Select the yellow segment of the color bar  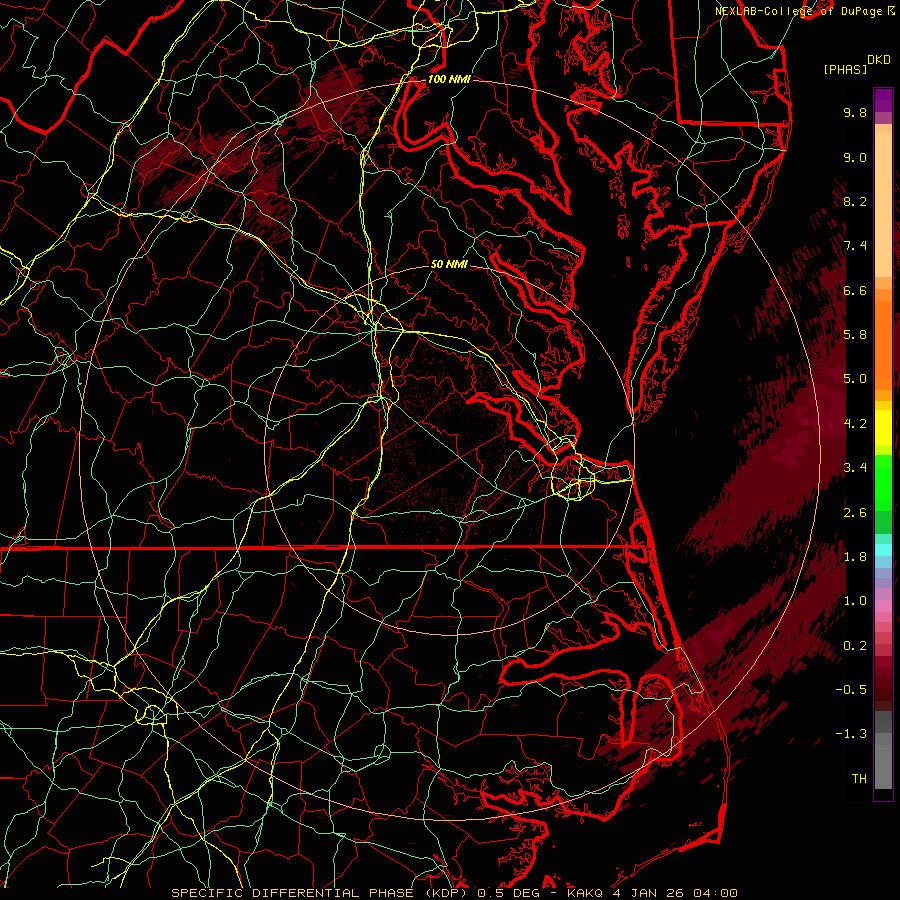(883, 428)
